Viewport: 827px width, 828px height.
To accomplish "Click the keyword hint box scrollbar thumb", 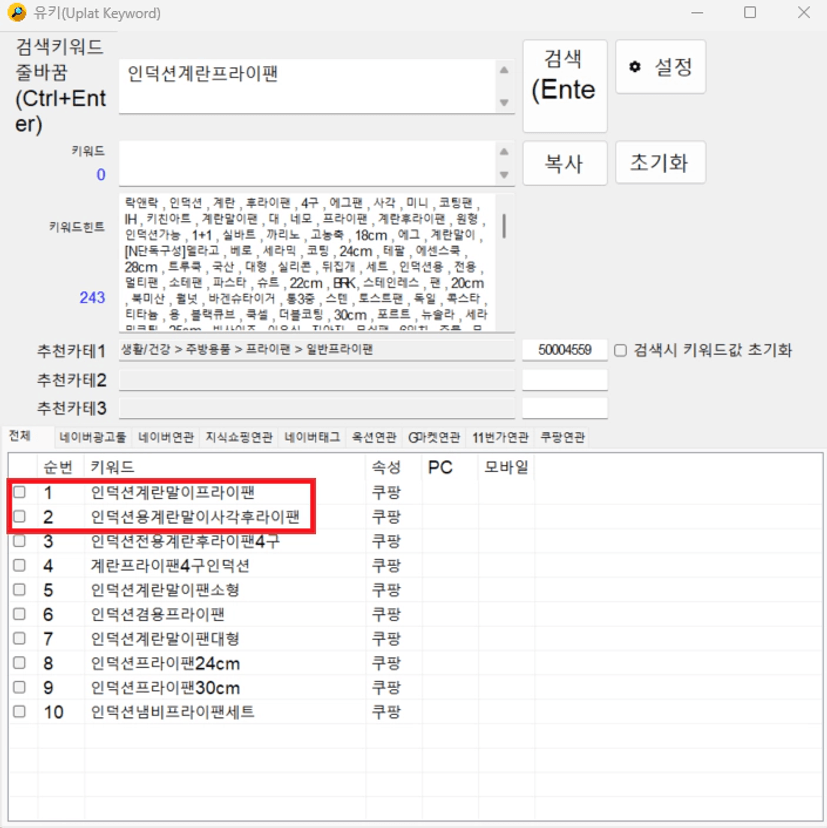I will pyautogui.click(x=504, y=226).
